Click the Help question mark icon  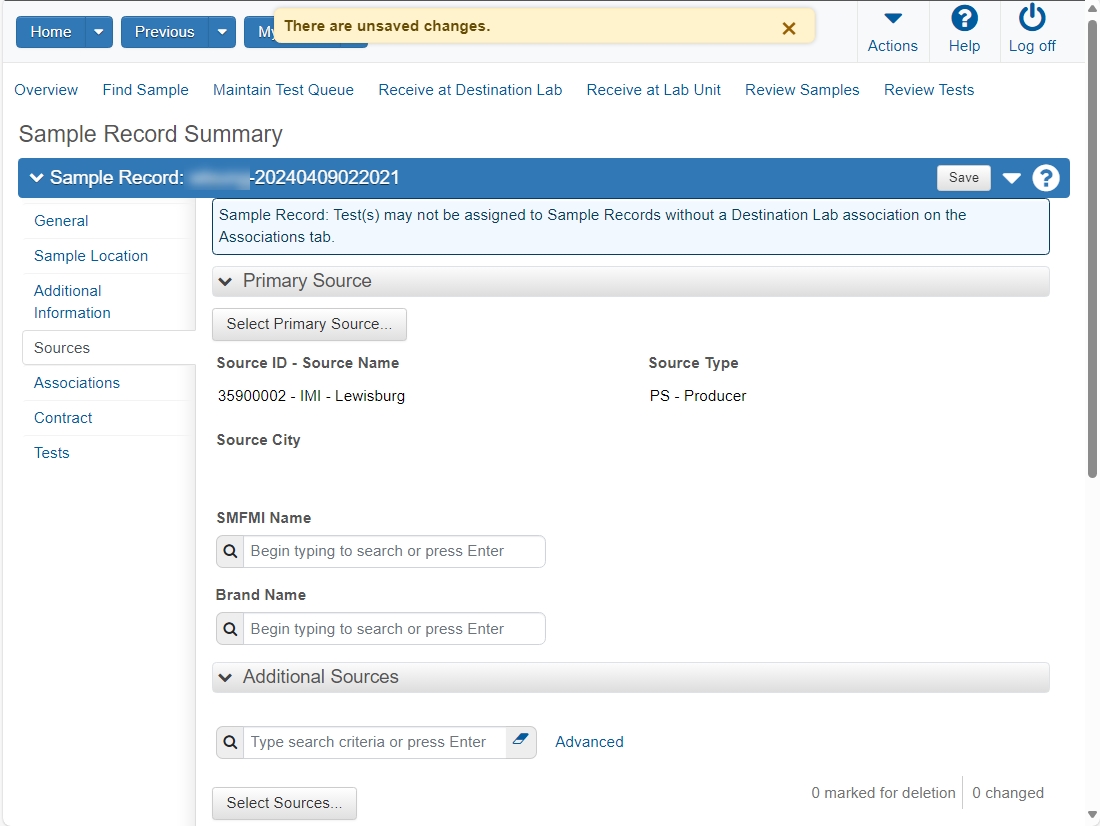click(x=964, y=18)
